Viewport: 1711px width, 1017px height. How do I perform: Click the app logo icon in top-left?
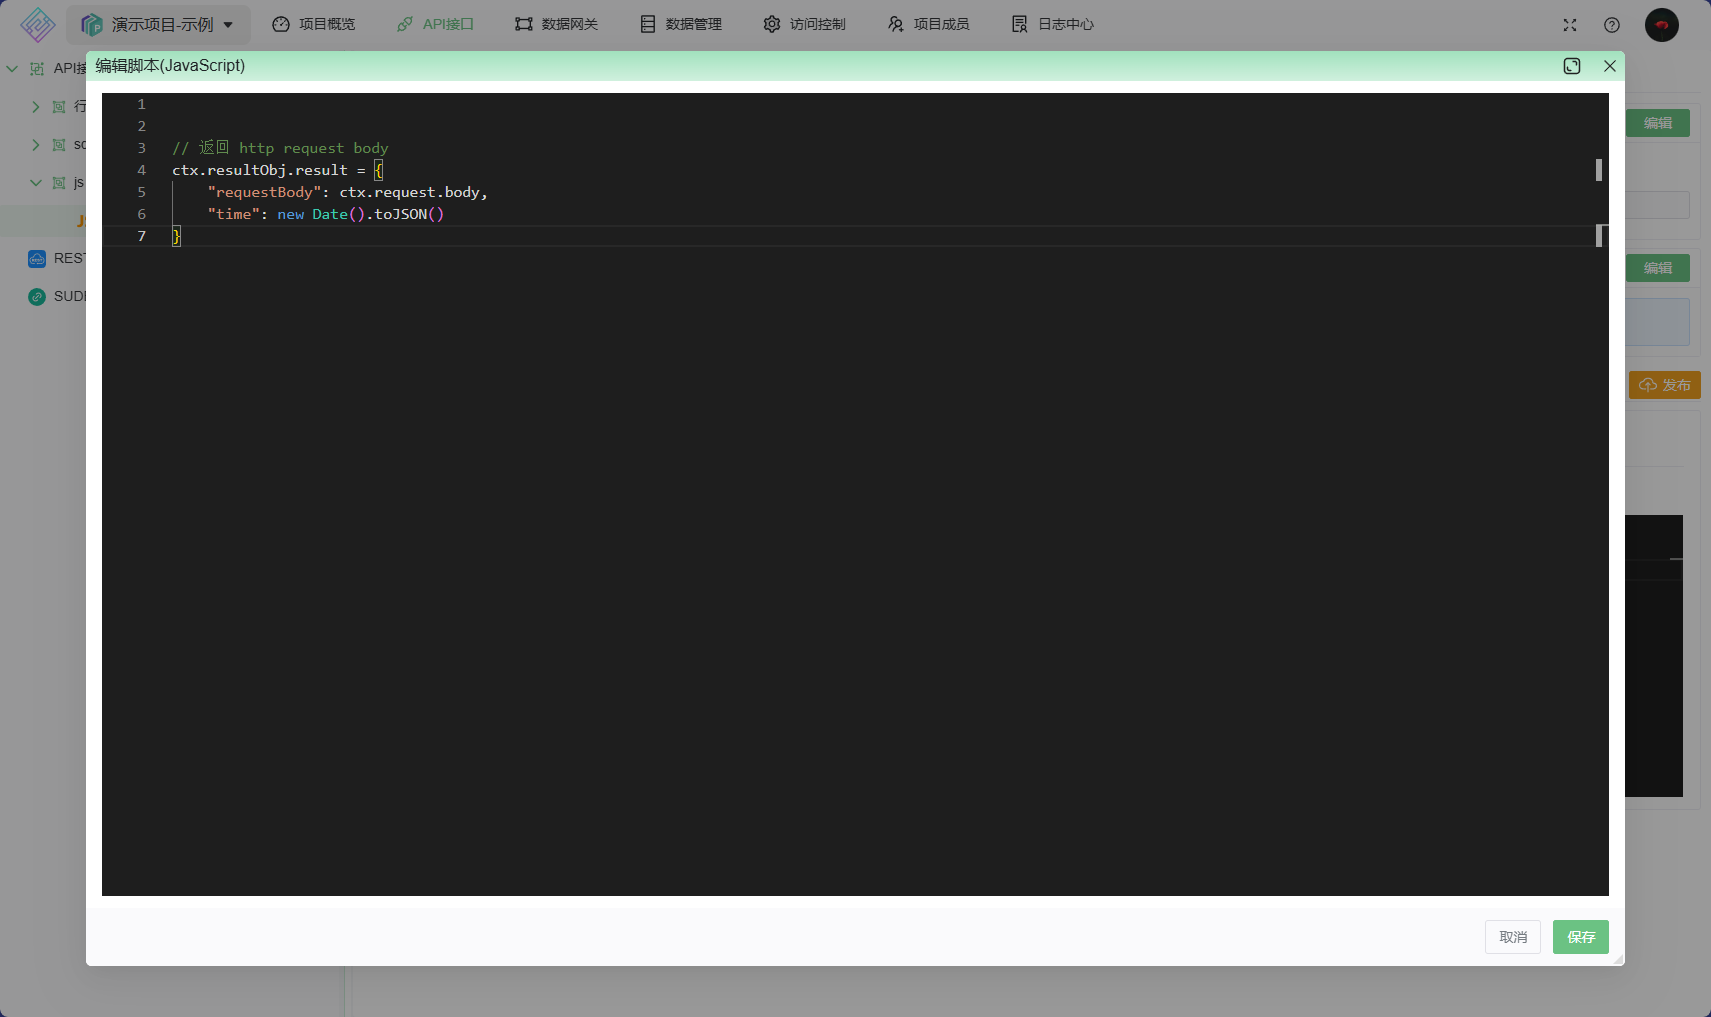pos(37,24)
